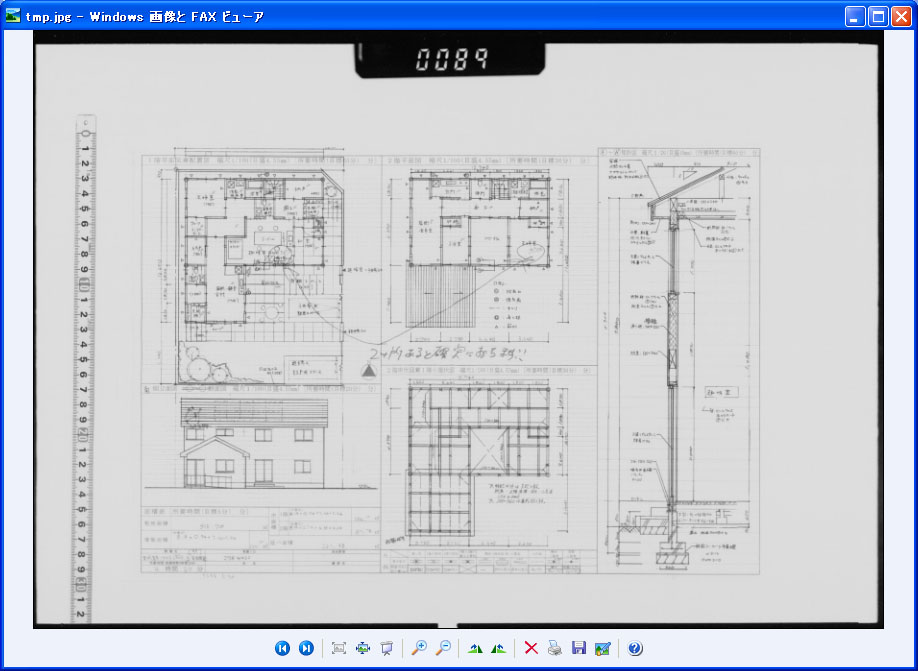Screen dimensions: 918x671
Task: Close the tmp.jpg viewer window
Action: pos(900,16)
